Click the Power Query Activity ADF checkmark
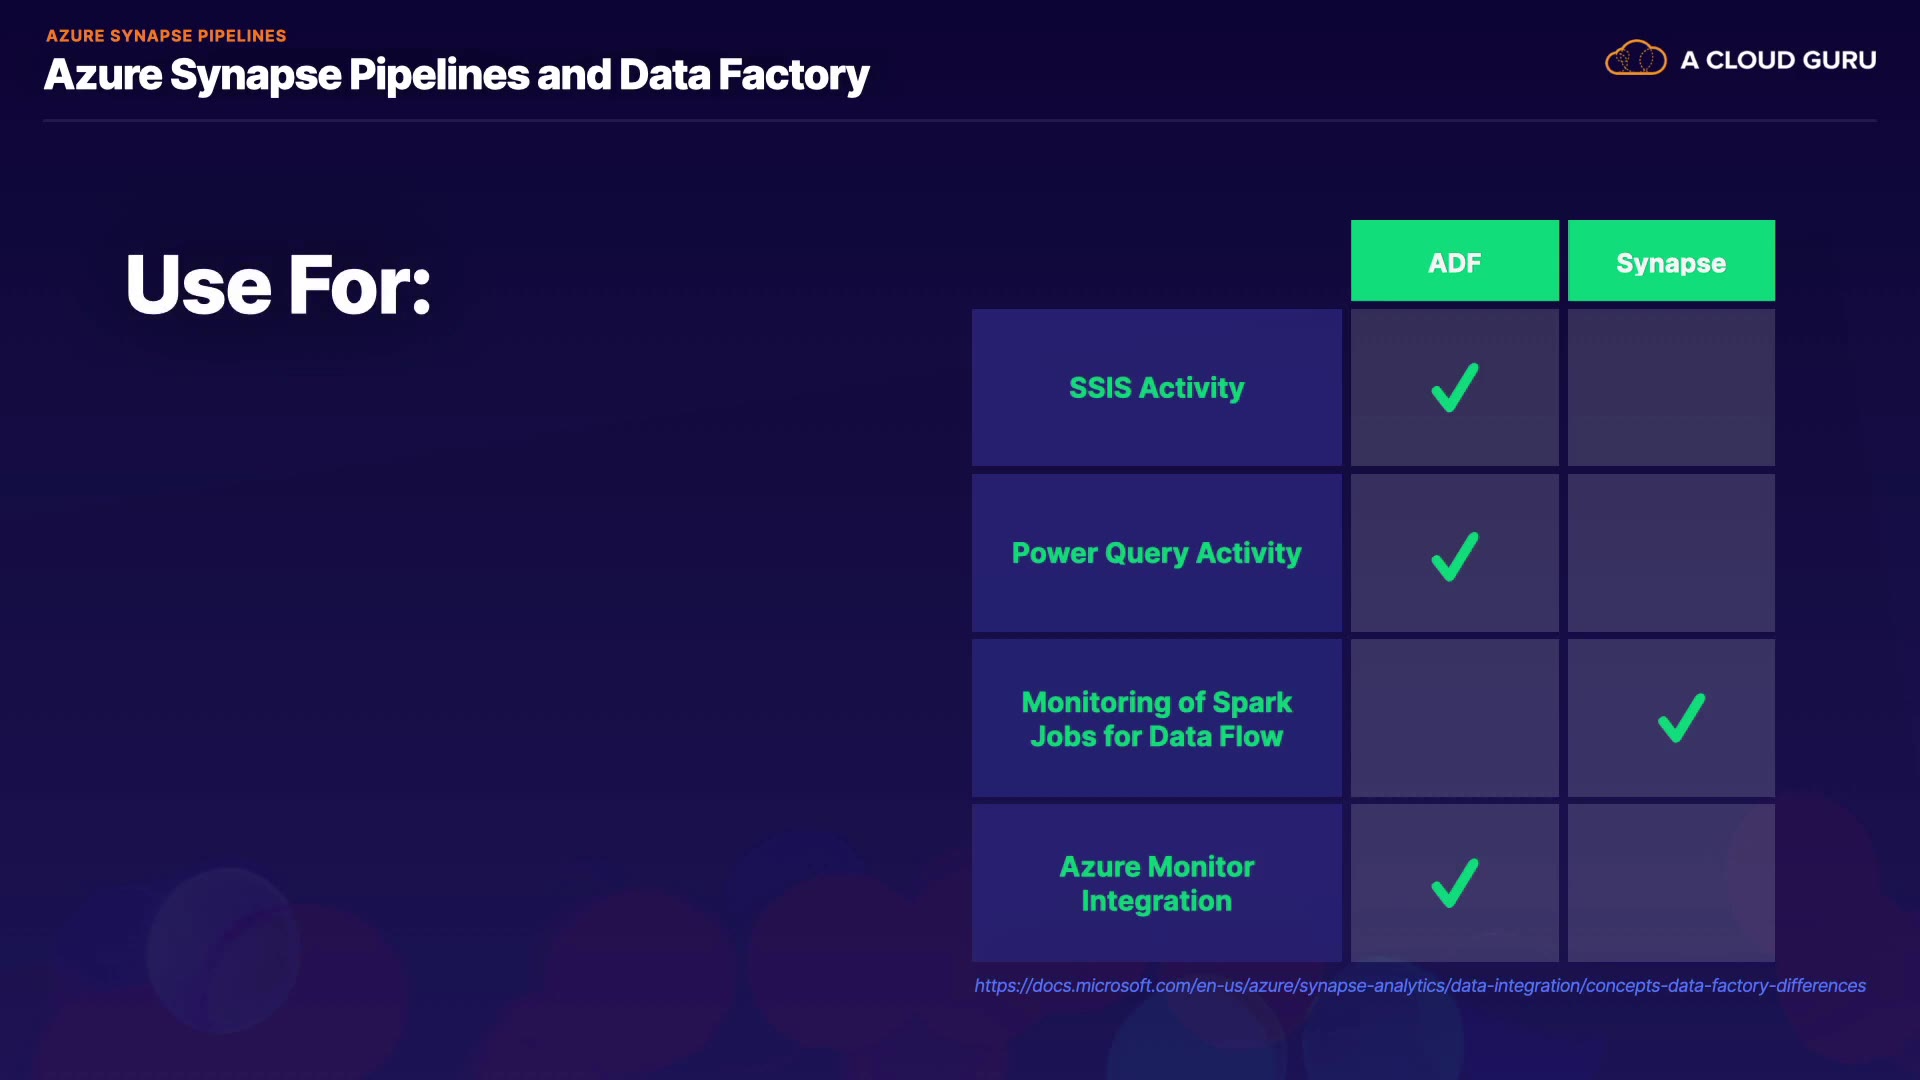 pyautogui.click(x=1455, y=556)
